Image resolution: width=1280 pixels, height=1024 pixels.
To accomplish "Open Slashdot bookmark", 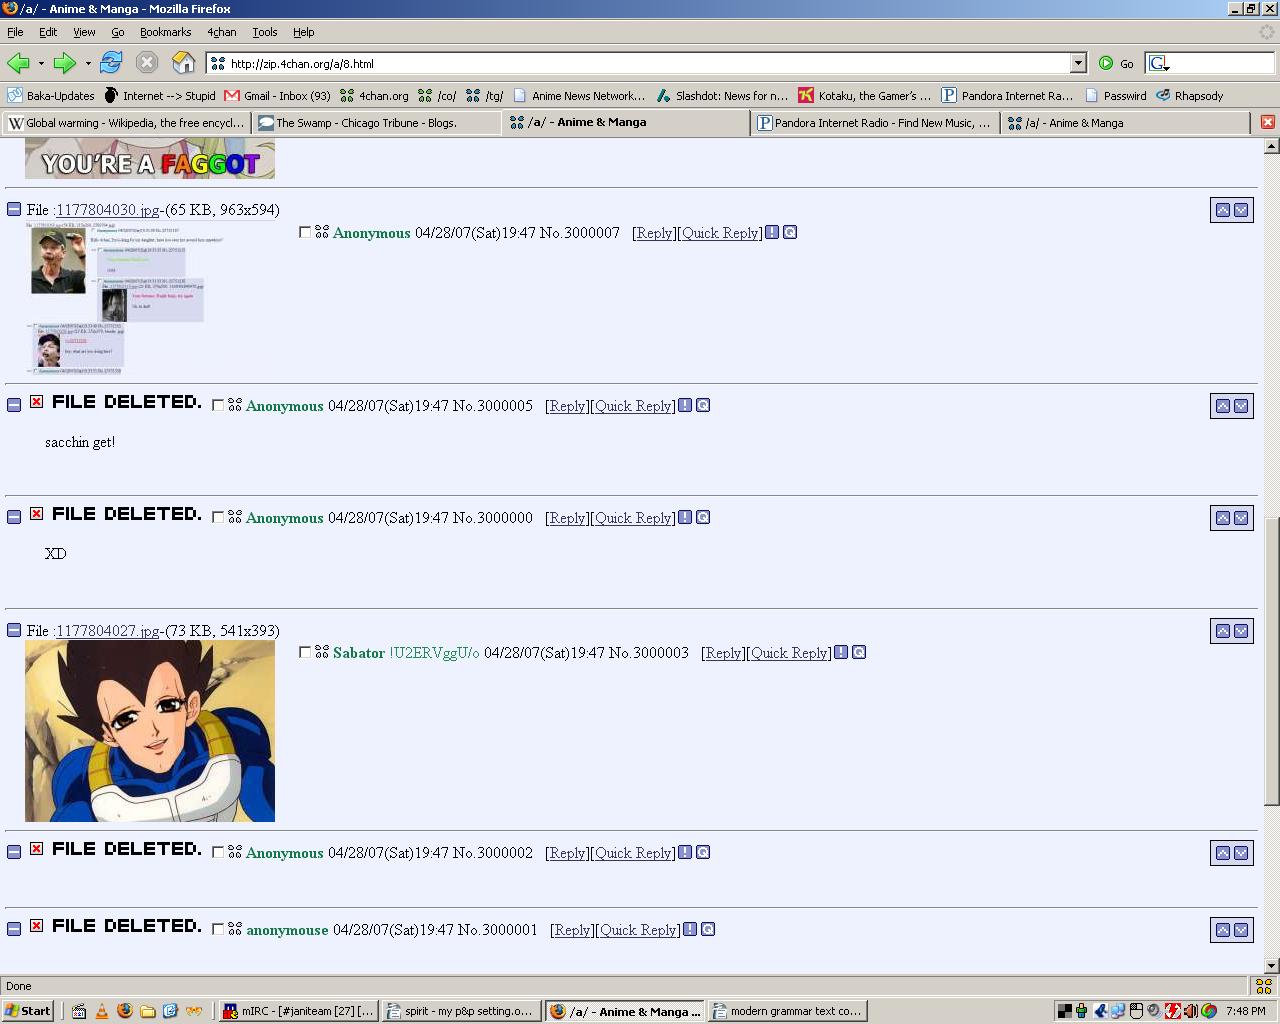I will pos(722,96).
